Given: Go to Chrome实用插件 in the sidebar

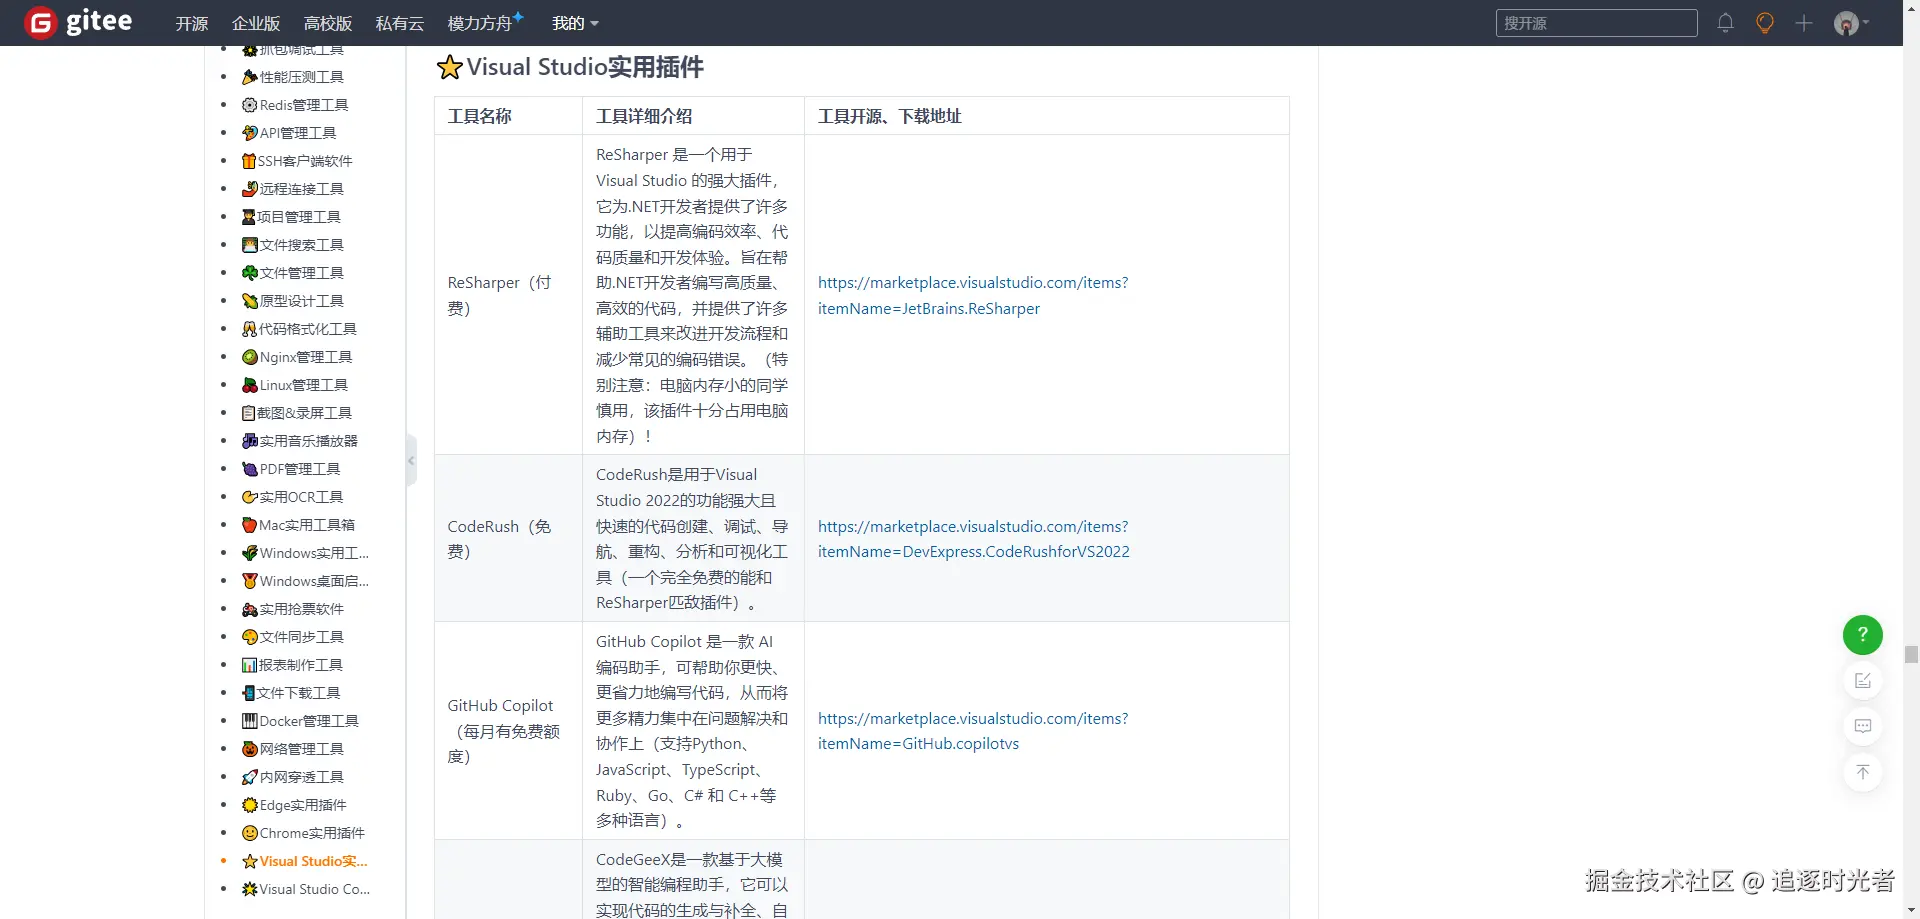Looking at the screenshot, I should [303, 833].
